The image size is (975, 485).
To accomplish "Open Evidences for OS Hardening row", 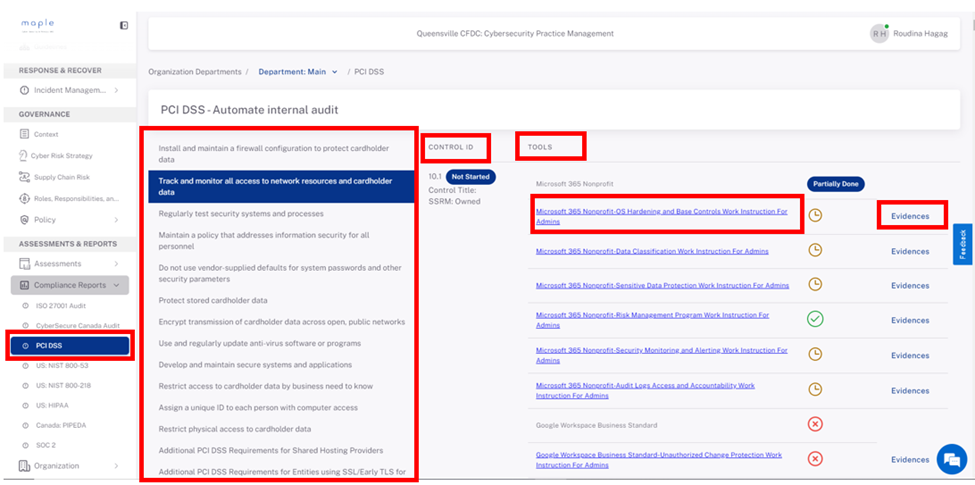I will (910, 216).
